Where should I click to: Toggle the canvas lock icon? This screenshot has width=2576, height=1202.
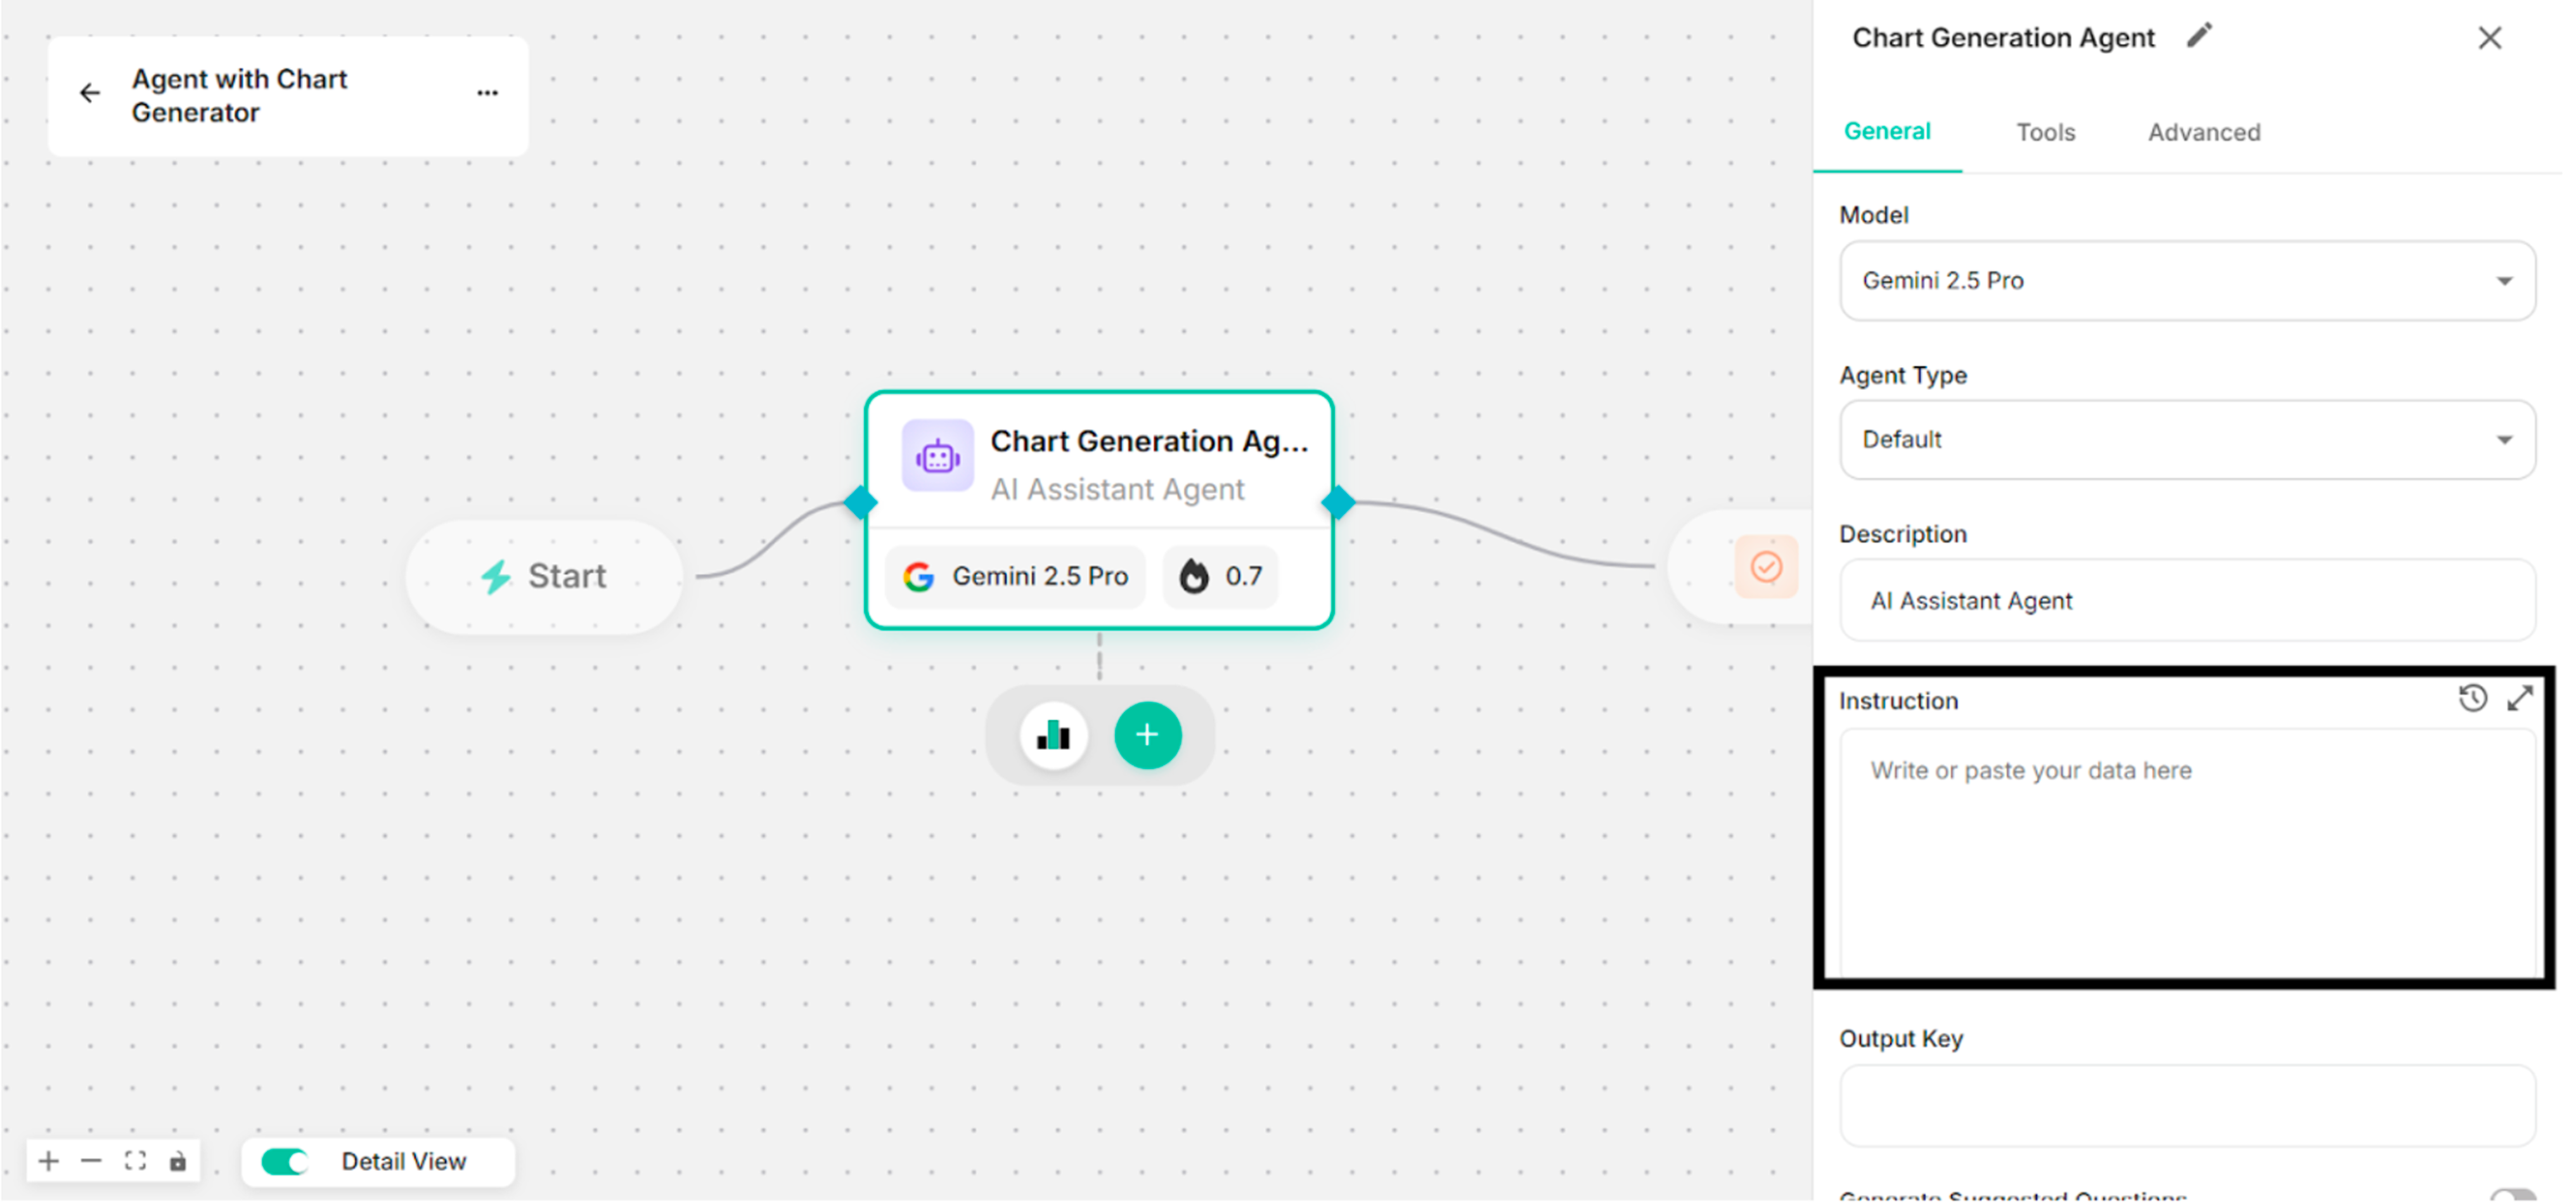pos(178,1161)
